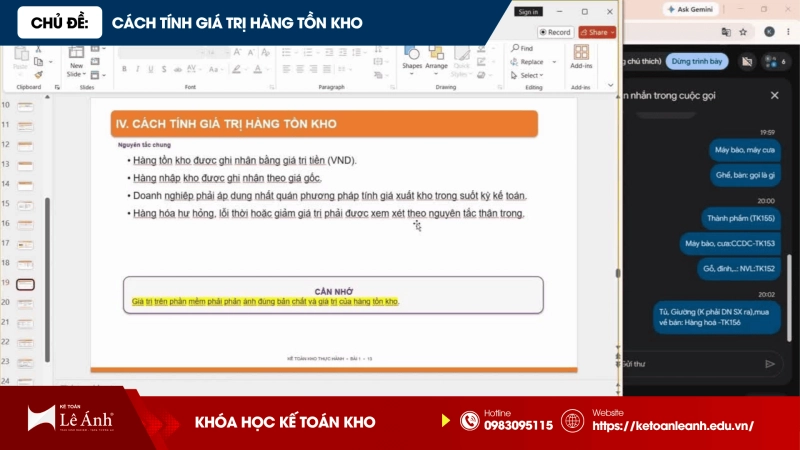Click the Justify text alignment icon
This screenshot has width=800, height=450.
tap(327, 69)
